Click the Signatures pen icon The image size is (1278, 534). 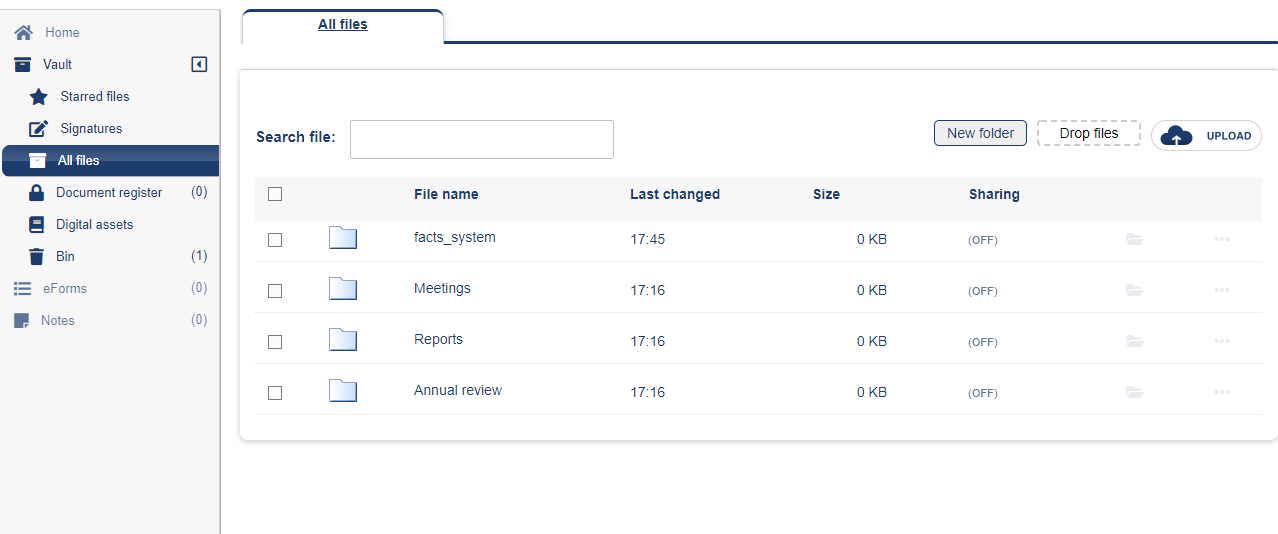click(x=38, y=129)
